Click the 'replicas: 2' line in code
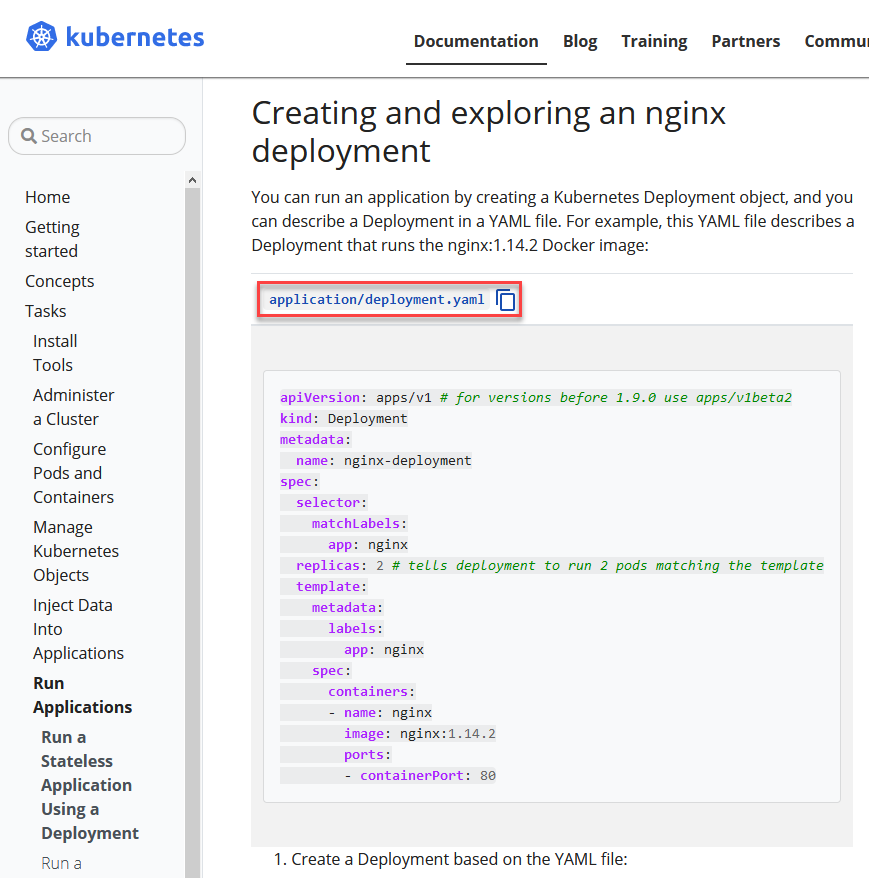869x878 pixels. click(340, 566)
